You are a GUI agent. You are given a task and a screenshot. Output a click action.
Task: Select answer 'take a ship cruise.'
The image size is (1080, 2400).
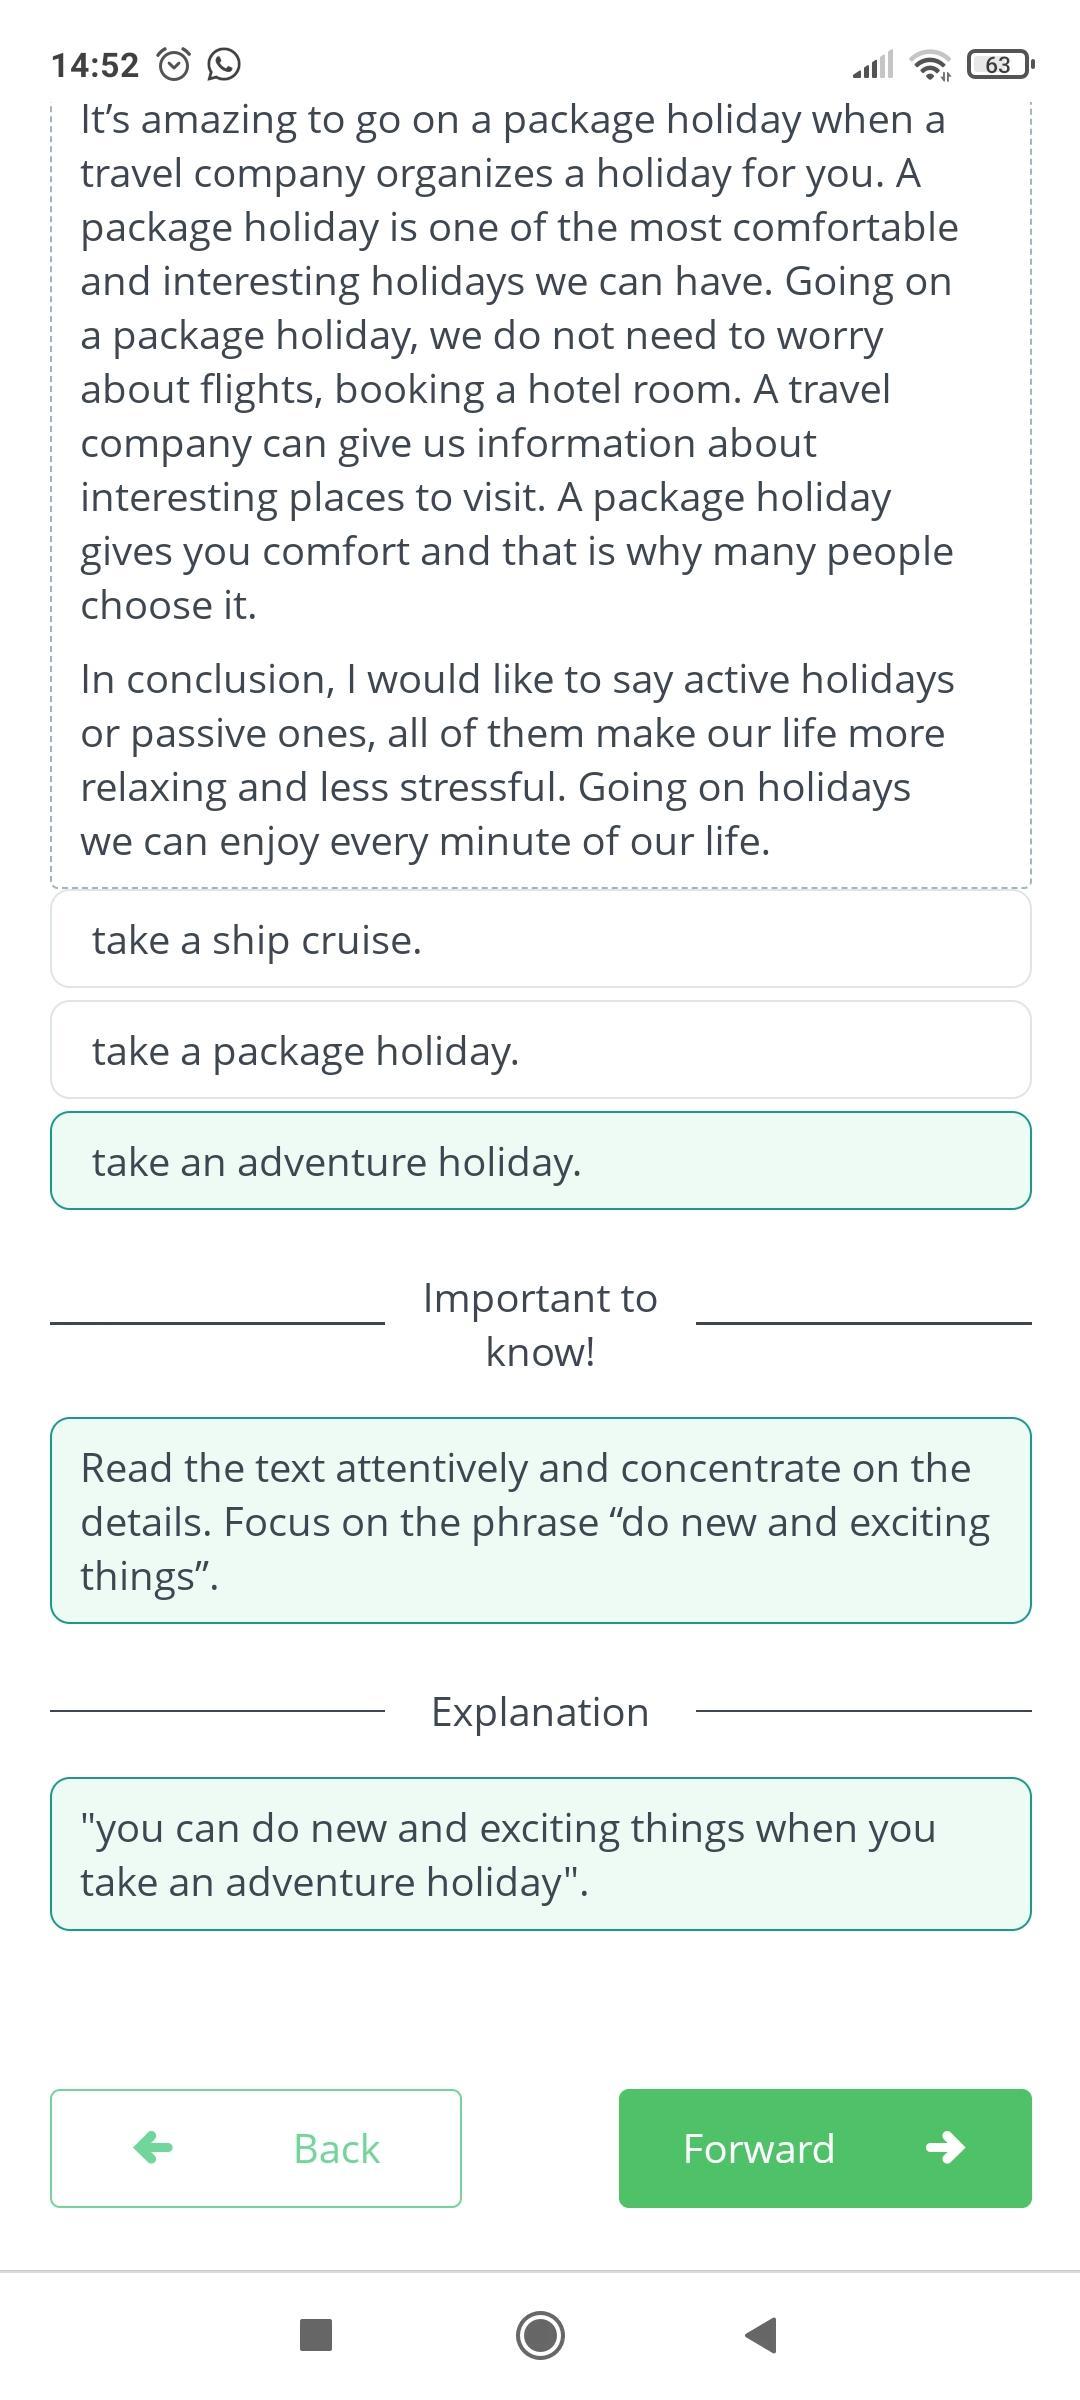[x=541, y=939]
